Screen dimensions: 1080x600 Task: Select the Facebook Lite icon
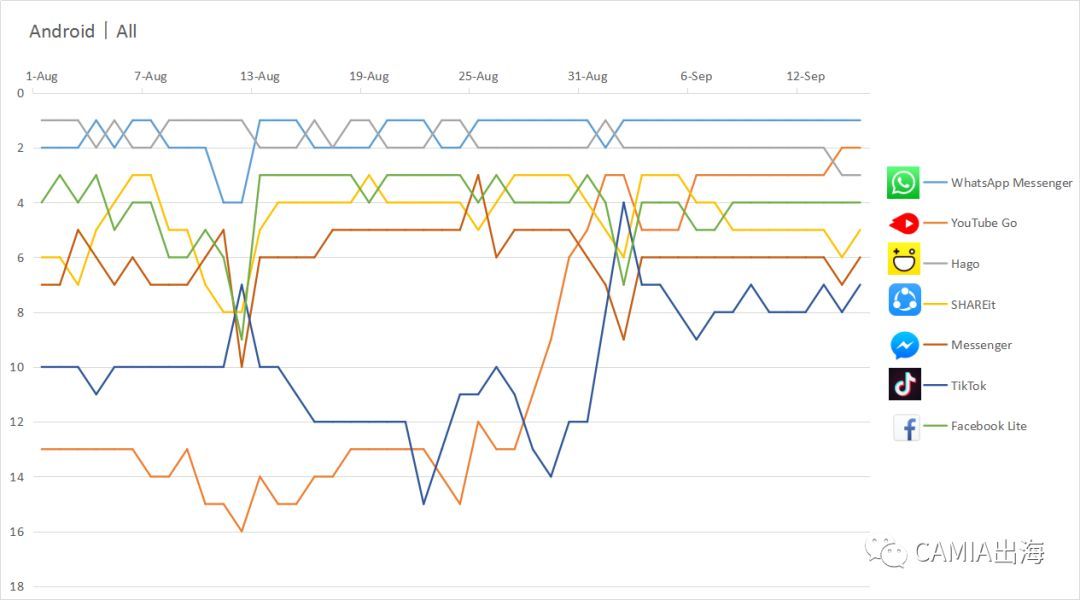907,428
